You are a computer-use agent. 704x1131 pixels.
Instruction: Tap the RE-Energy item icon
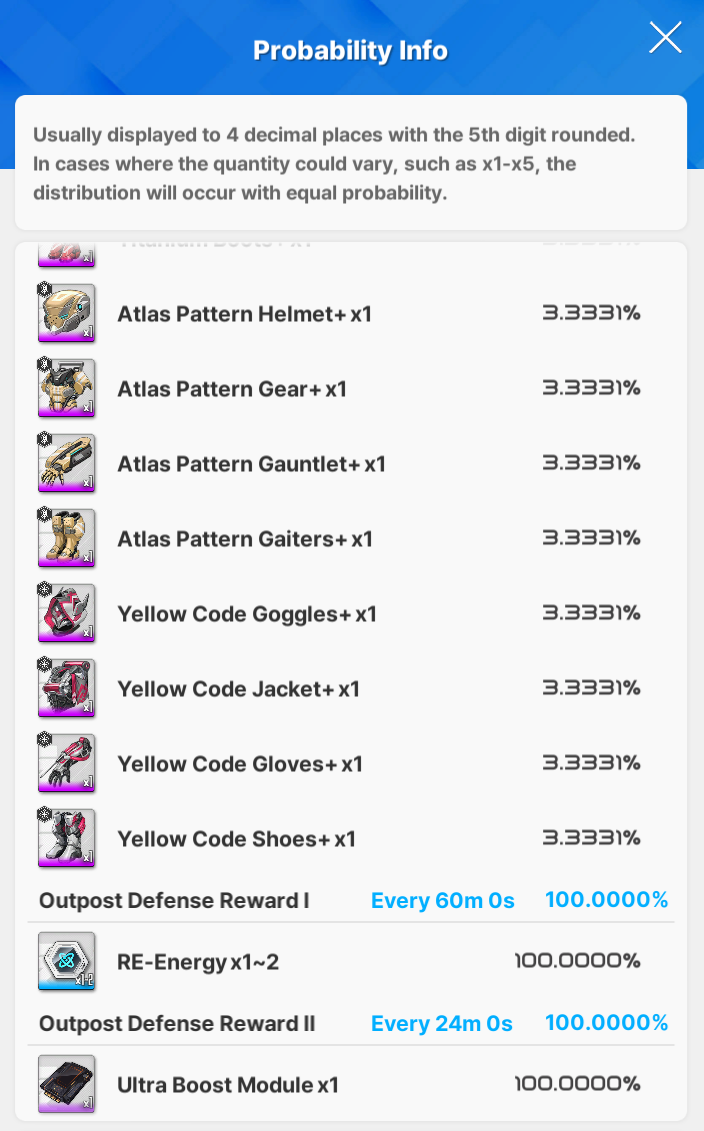coord(67,961)
